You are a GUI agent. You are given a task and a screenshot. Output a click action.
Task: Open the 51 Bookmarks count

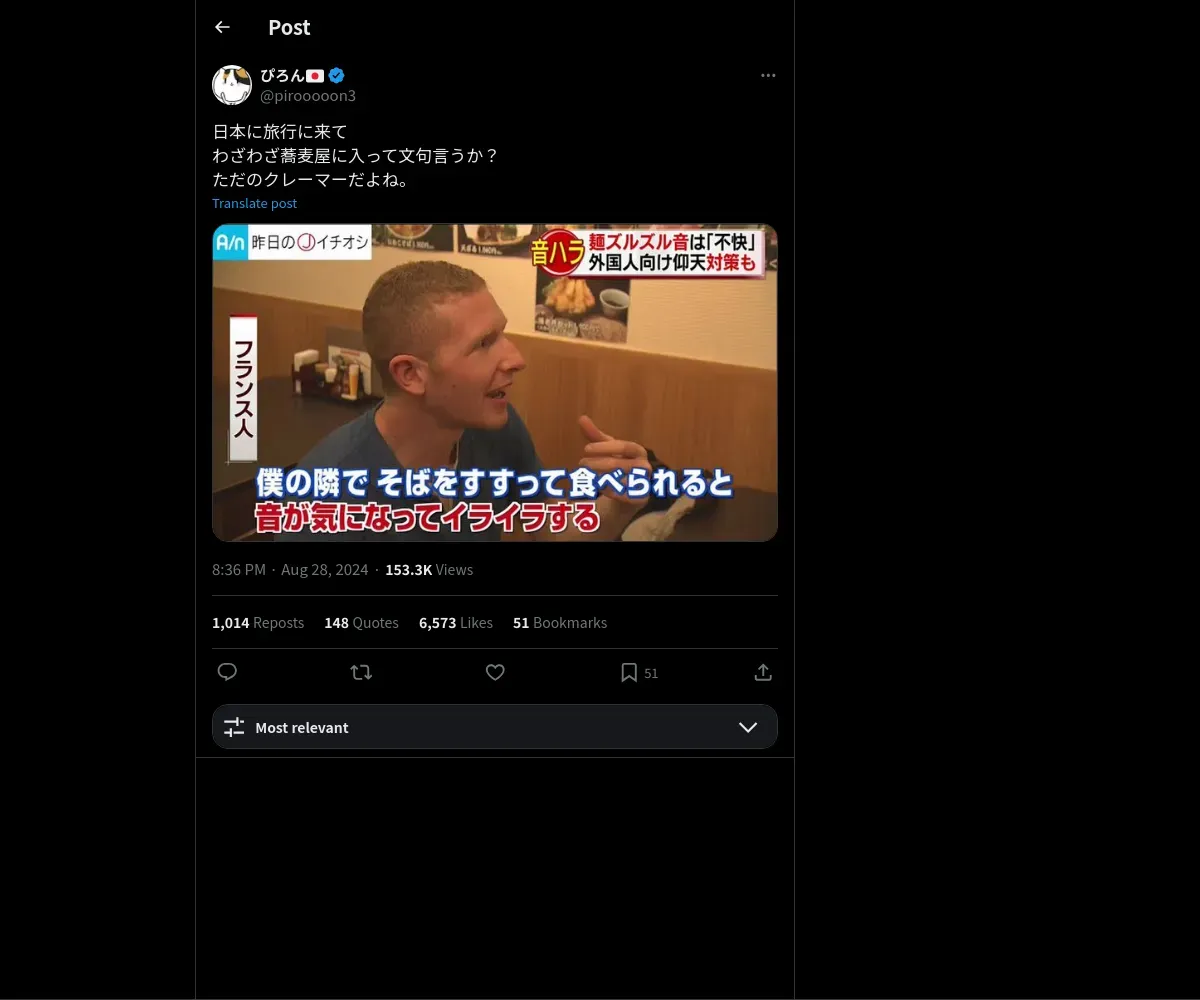click(560, 622)
